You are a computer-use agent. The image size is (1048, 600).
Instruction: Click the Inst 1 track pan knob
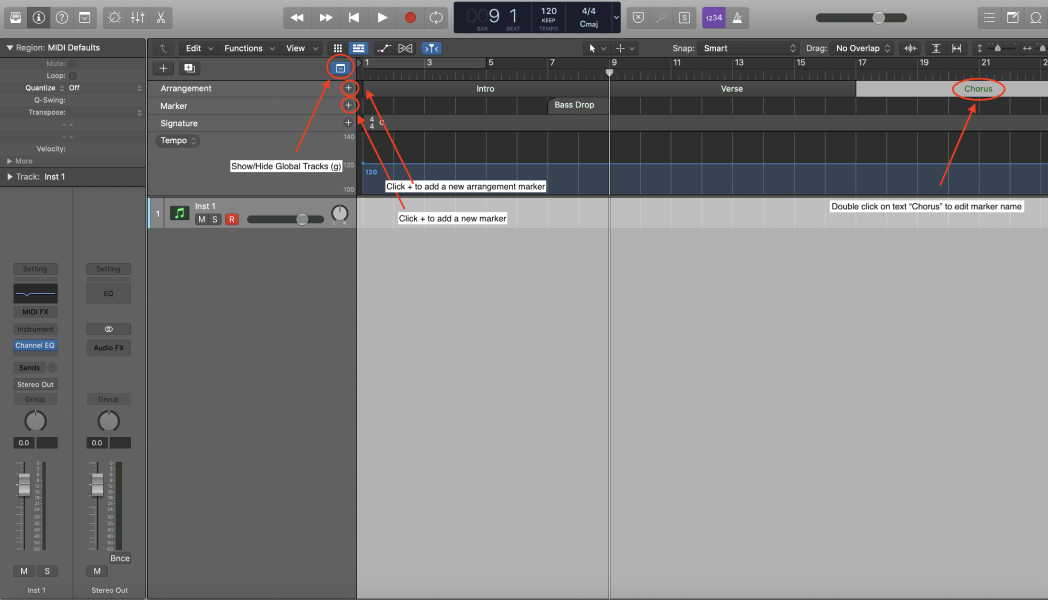[340, 214]
